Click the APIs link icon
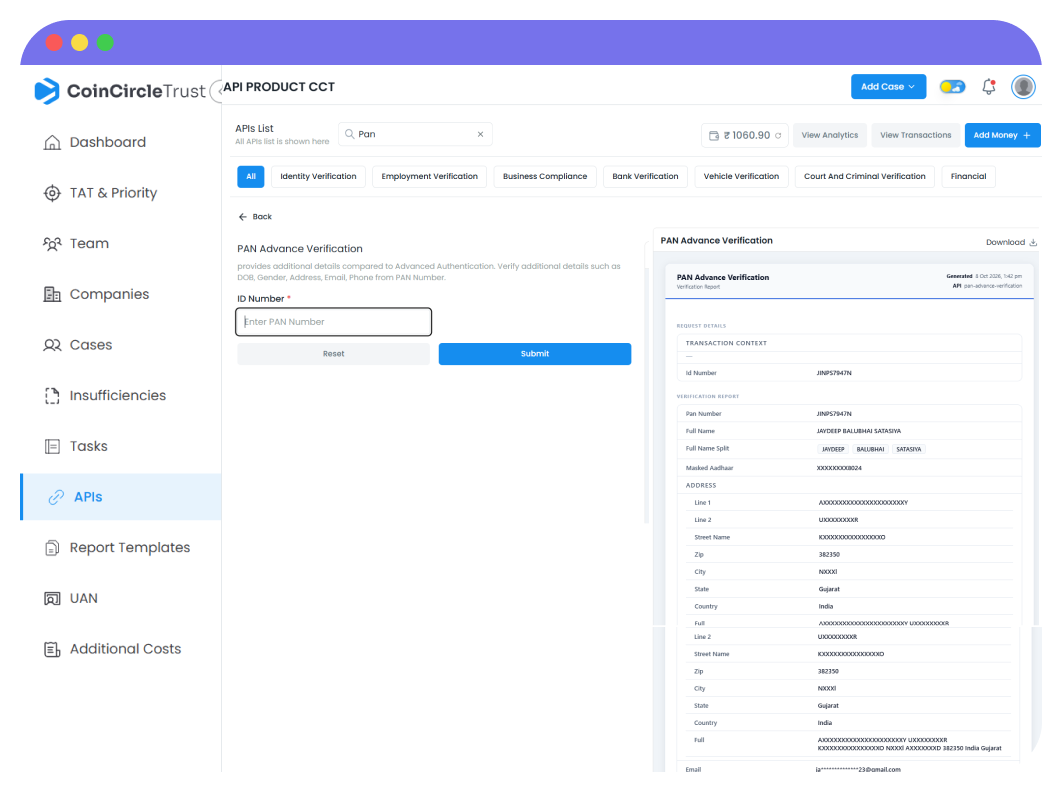Image resolution: width=1062 pixels, height=792 pixels. [56, 497]
